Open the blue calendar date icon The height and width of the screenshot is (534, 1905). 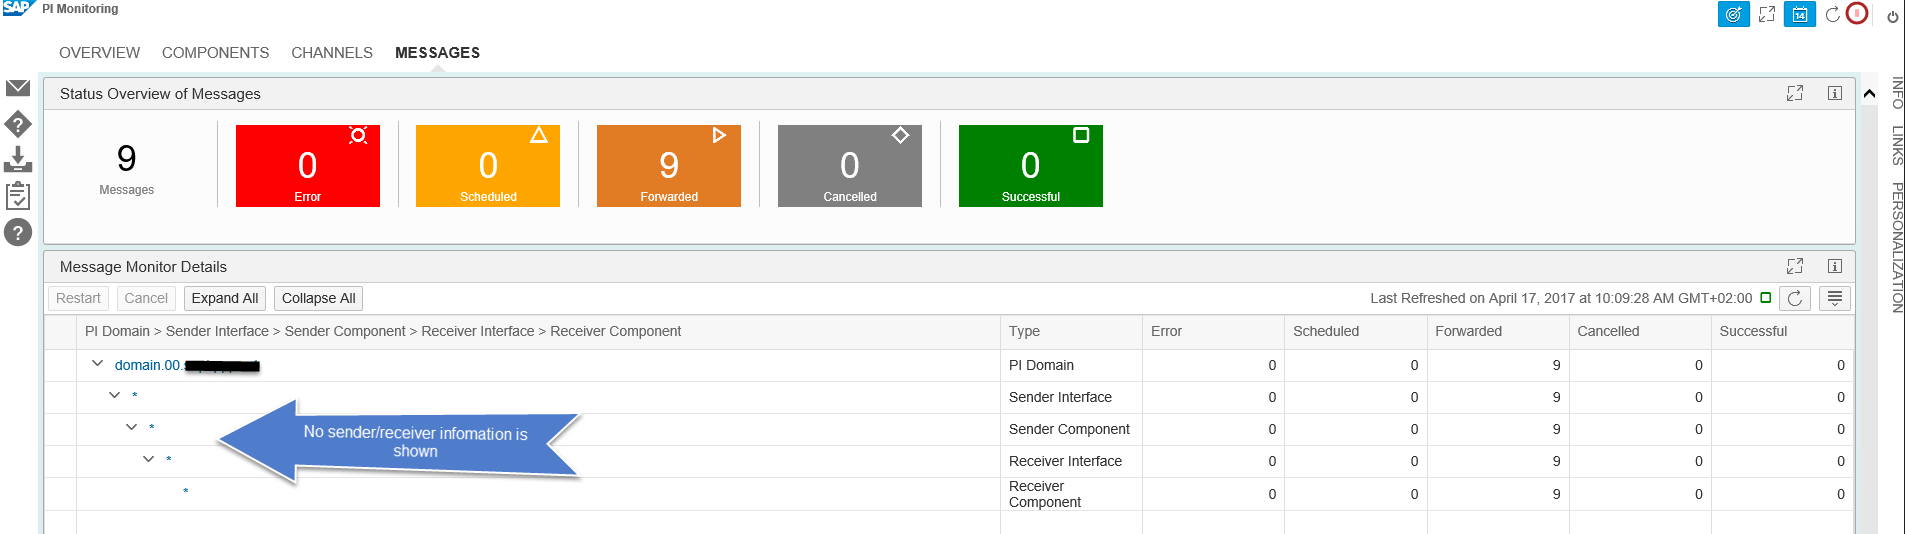pyautogui.click(x=1799, y=15)
